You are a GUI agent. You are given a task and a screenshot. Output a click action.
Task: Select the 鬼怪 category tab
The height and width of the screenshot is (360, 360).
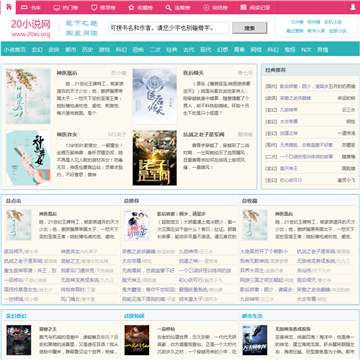coord(290,50)
